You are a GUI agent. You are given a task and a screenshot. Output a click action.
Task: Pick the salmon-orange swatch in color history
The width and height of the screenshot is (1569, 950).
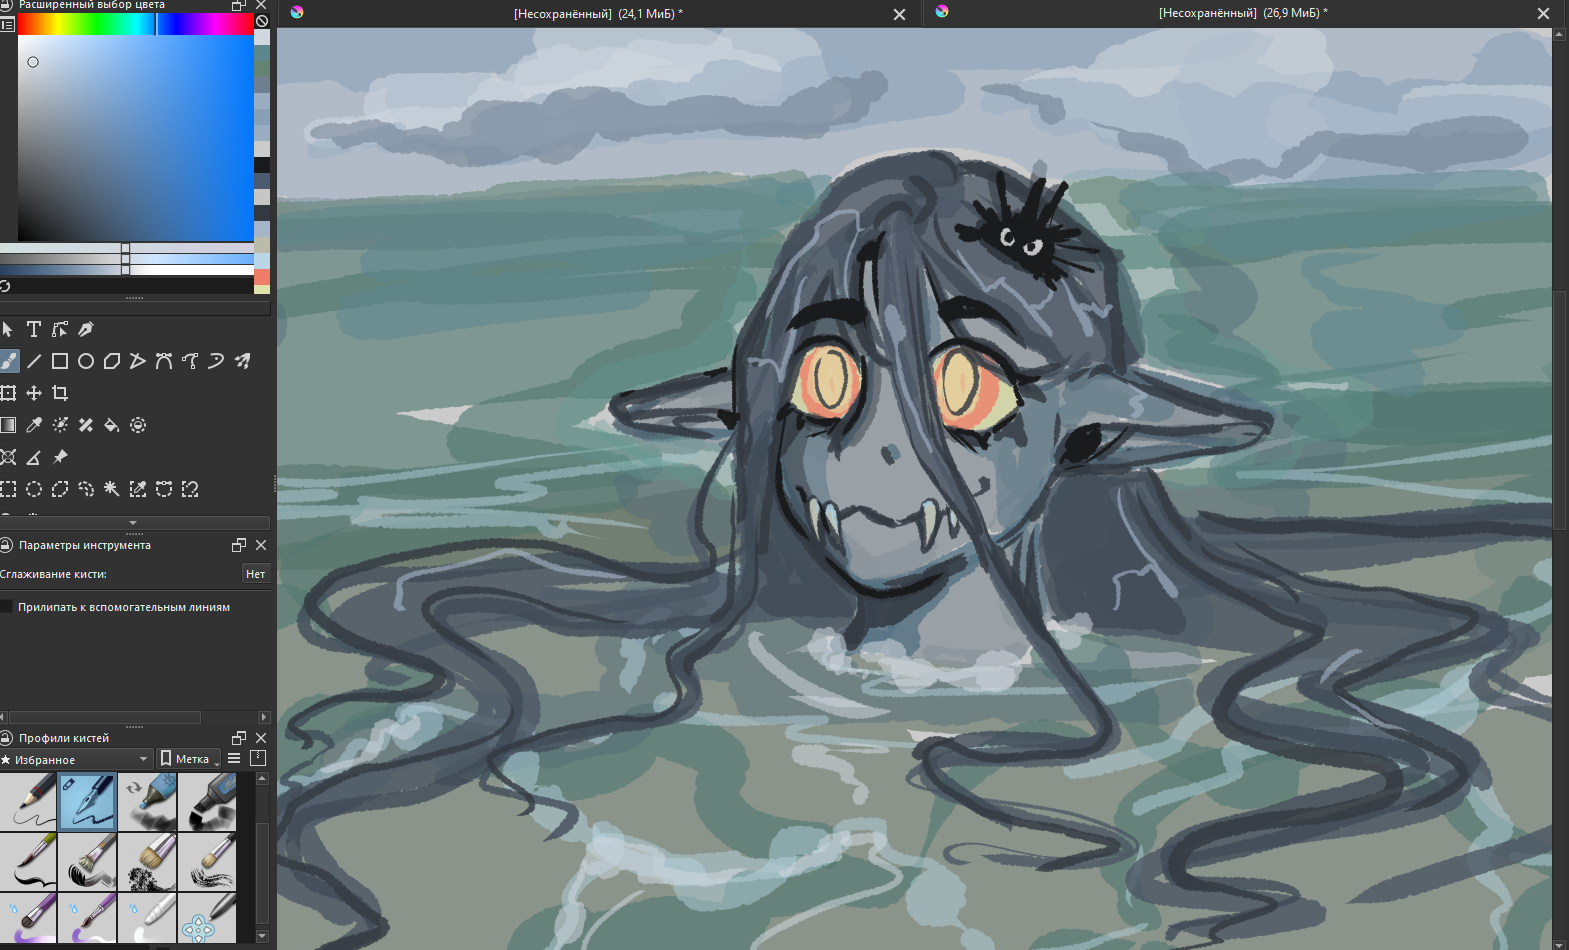[262, 277]
